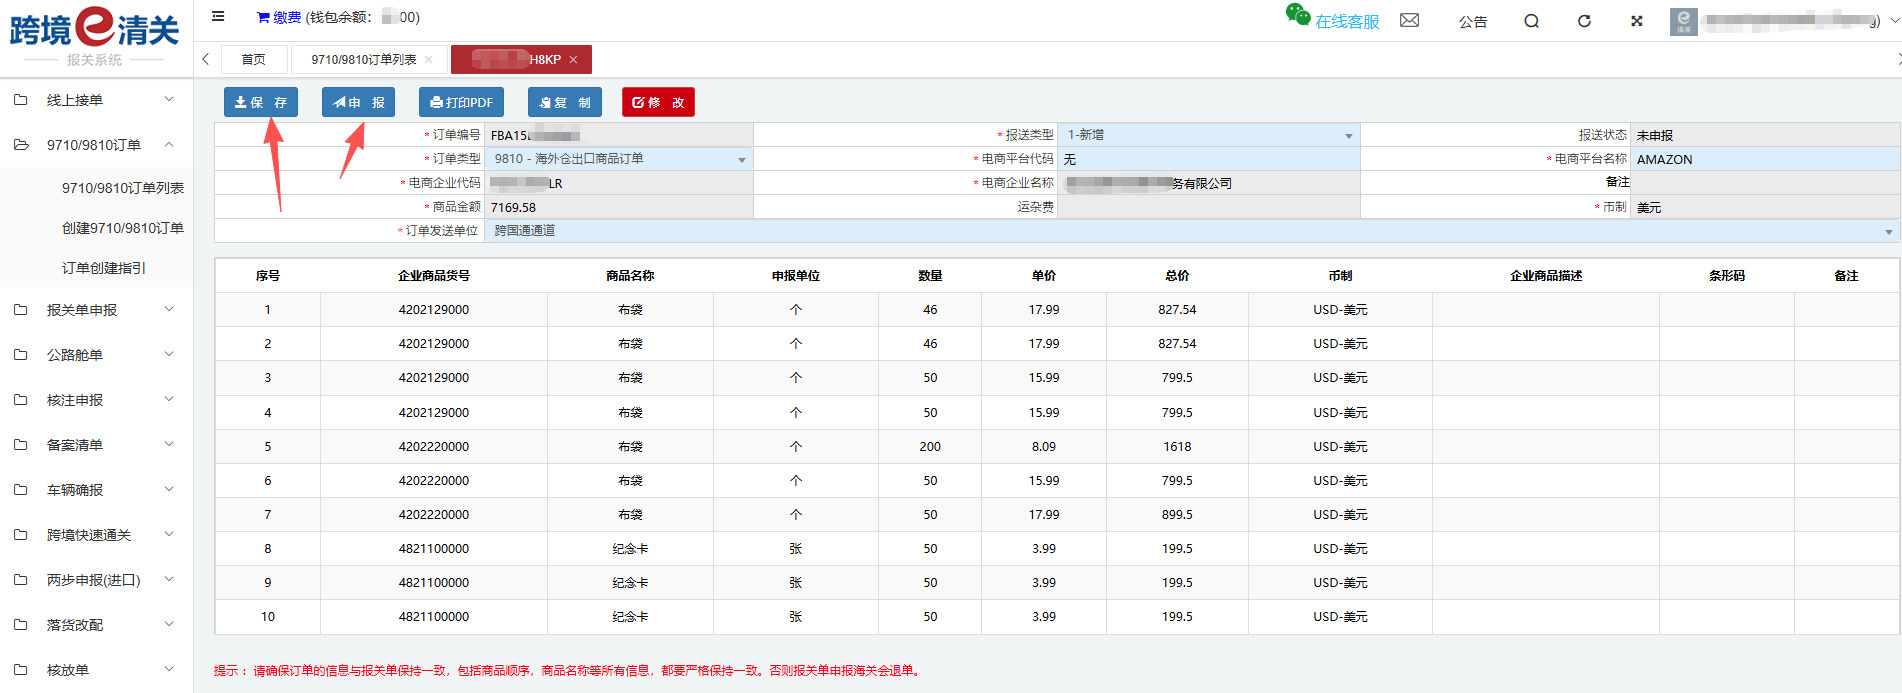
Task: Click the 保存 save button
Action: [x=260, y=102]
